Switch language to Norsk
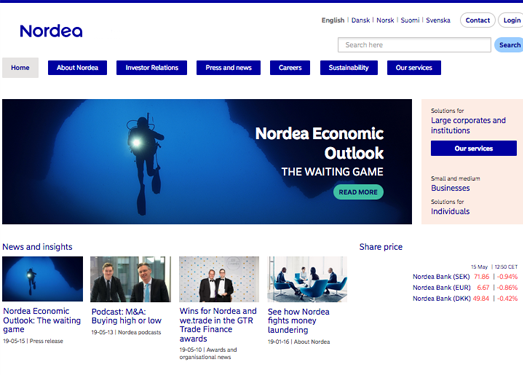Image resolution: width=523 pixels, height=375 pixels. coord(385,20)
